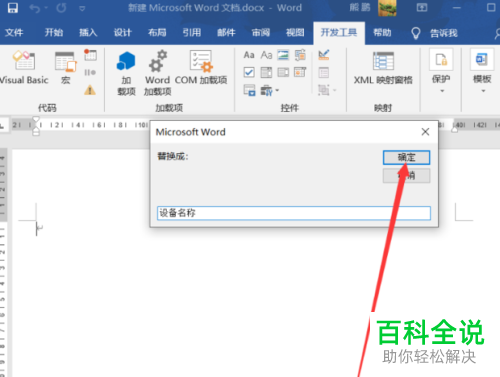Image resolution: width=500 pixels, height=377 pixels.
Task: Open XML 映射窗格 pane
Action: click(x=383, y=68)
